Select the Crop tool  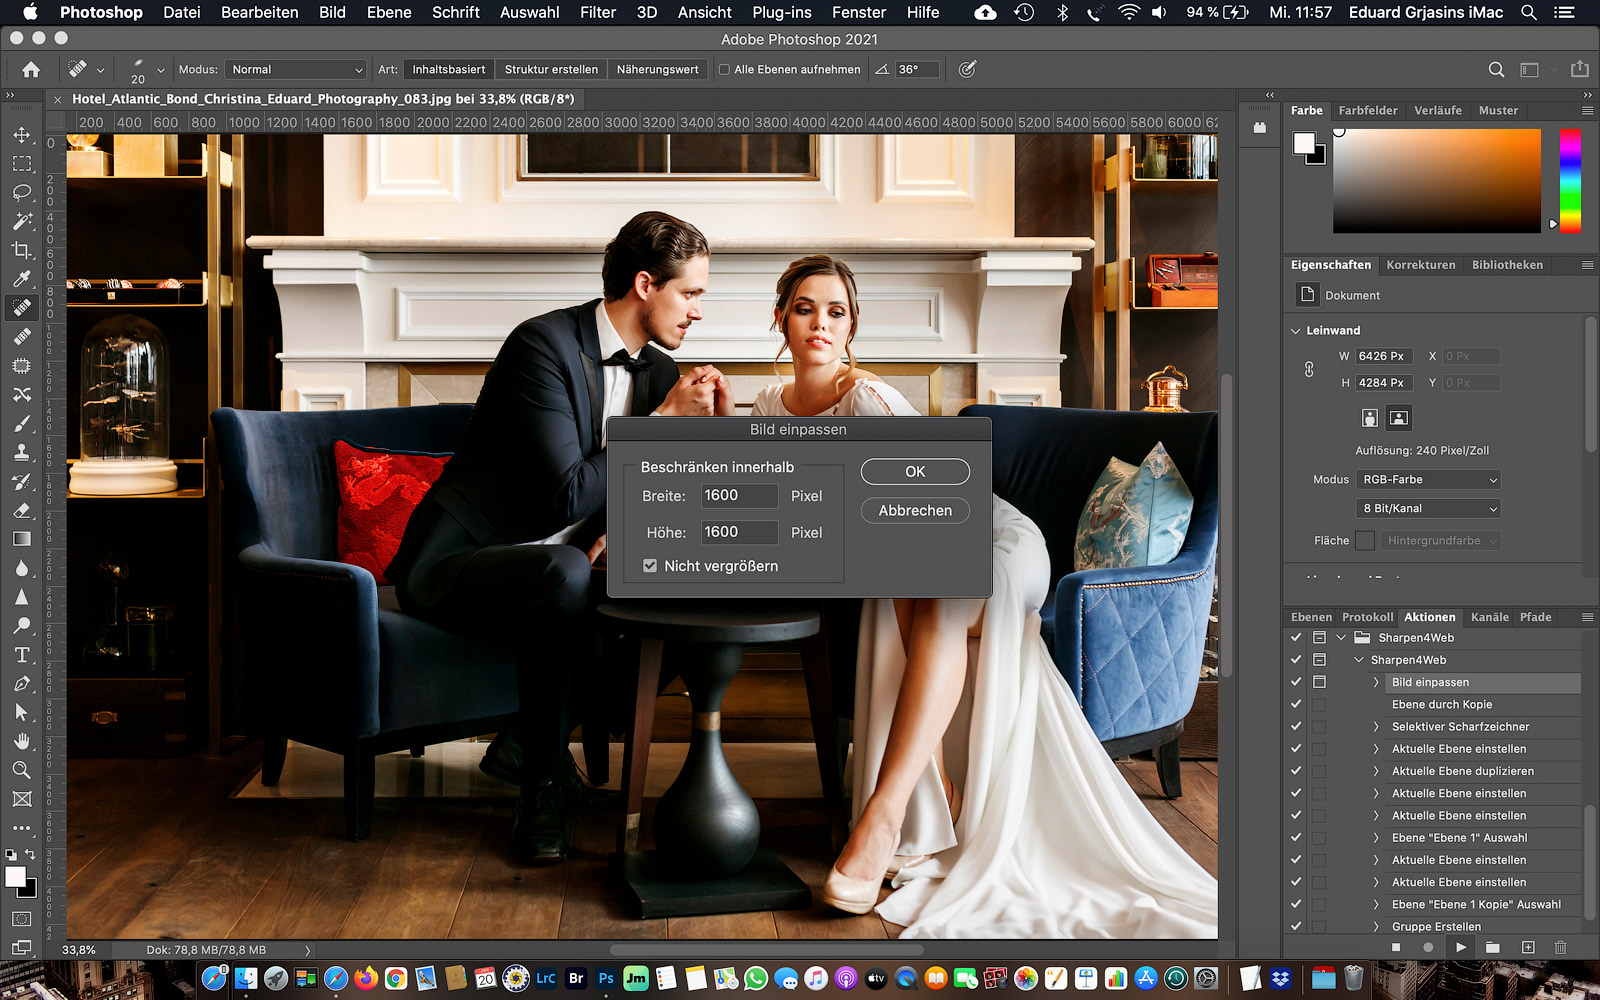(x=22, y=250)
